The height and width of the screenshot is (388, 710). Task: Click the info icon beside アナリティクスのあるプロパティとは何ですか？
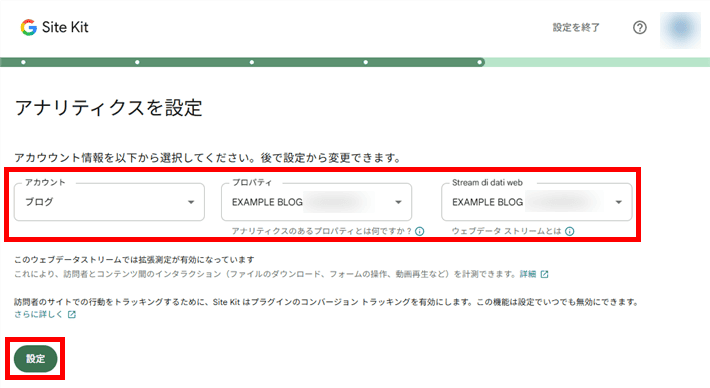point(420,231)
